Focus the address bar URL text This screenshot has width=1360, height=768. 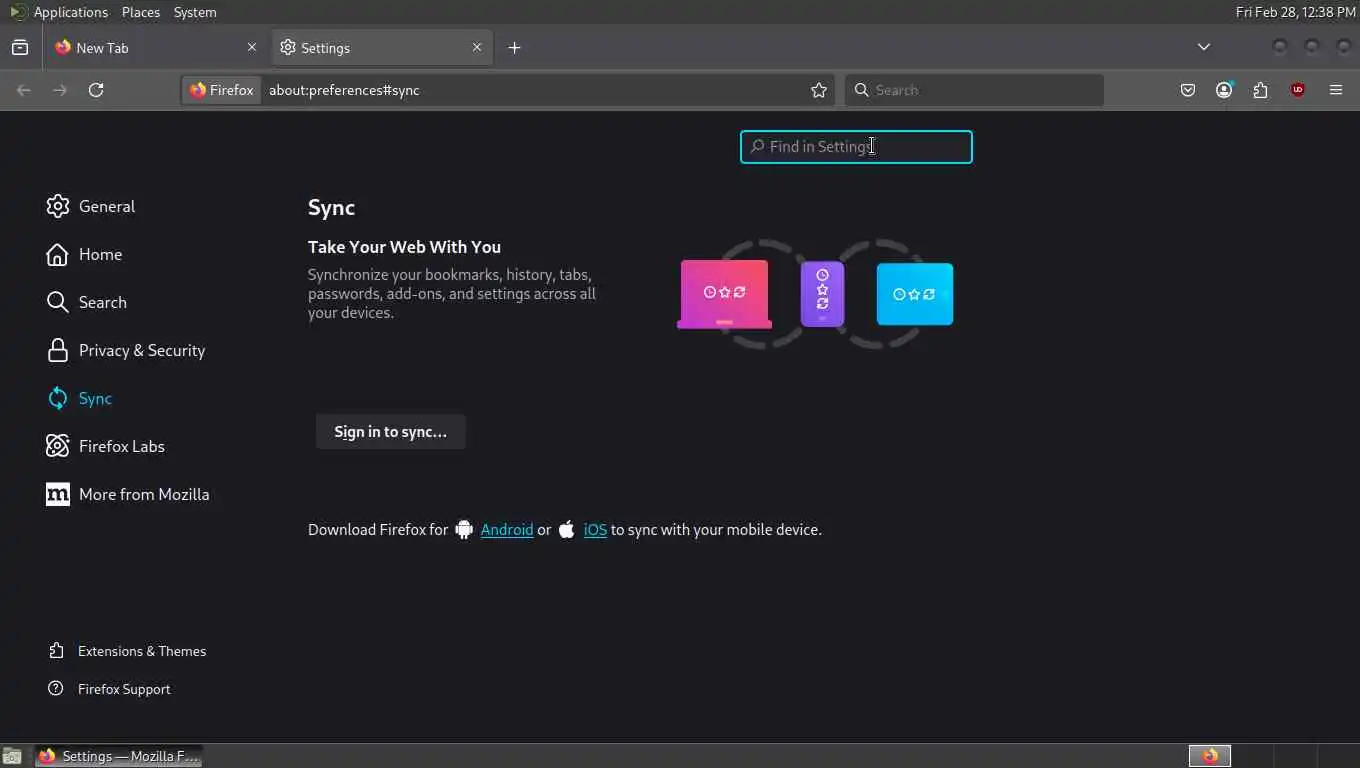pyautogui.click(x=344, y=90)
